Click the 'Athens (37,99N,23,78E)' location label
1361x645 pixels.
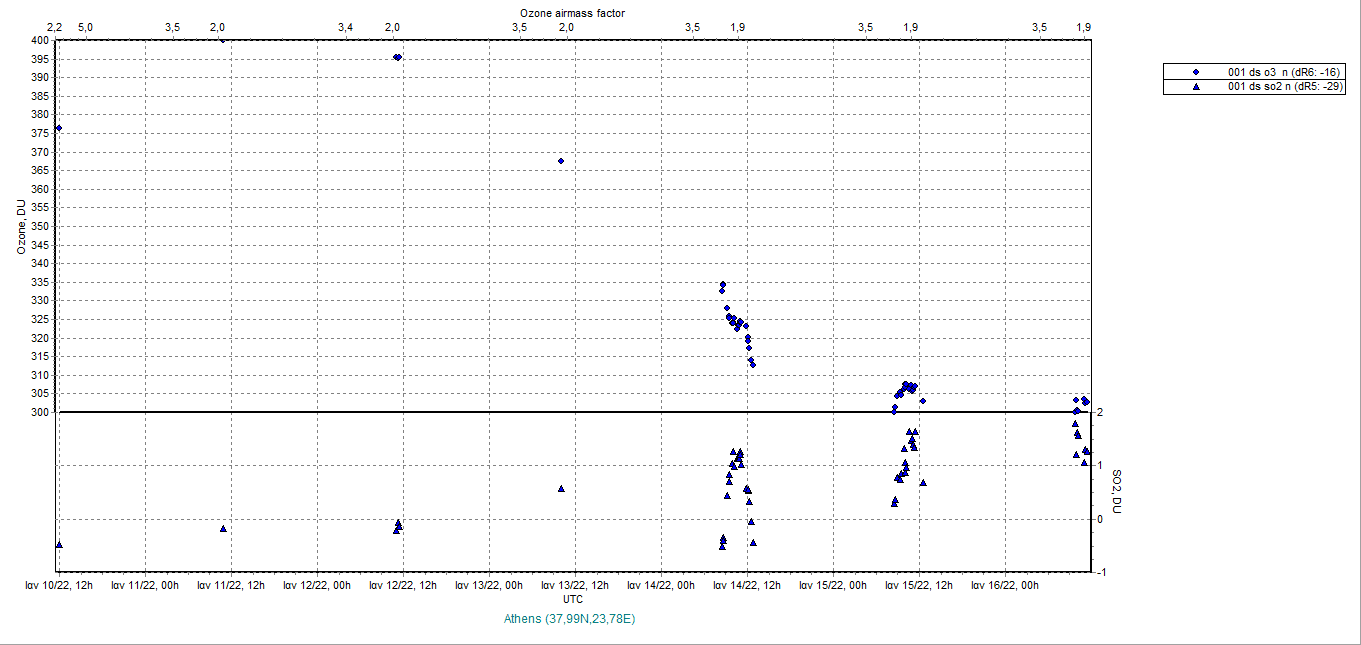tap(571, 619)
